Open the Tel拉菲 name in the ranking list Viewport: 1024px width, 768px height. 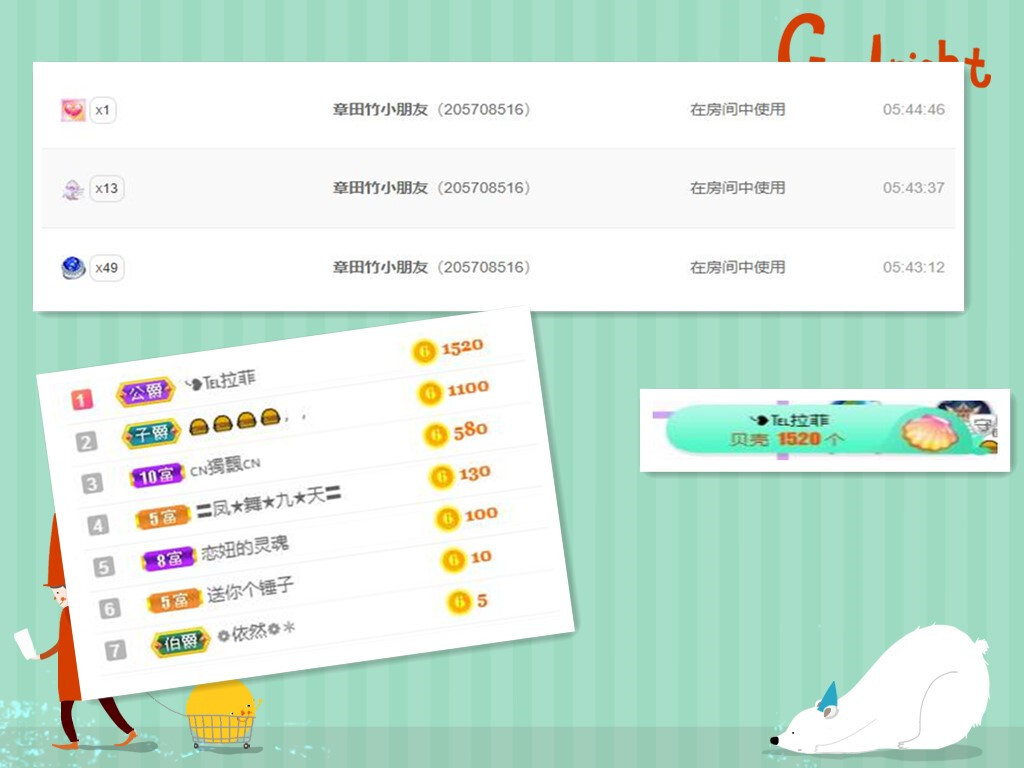click(x=220, y=380)
